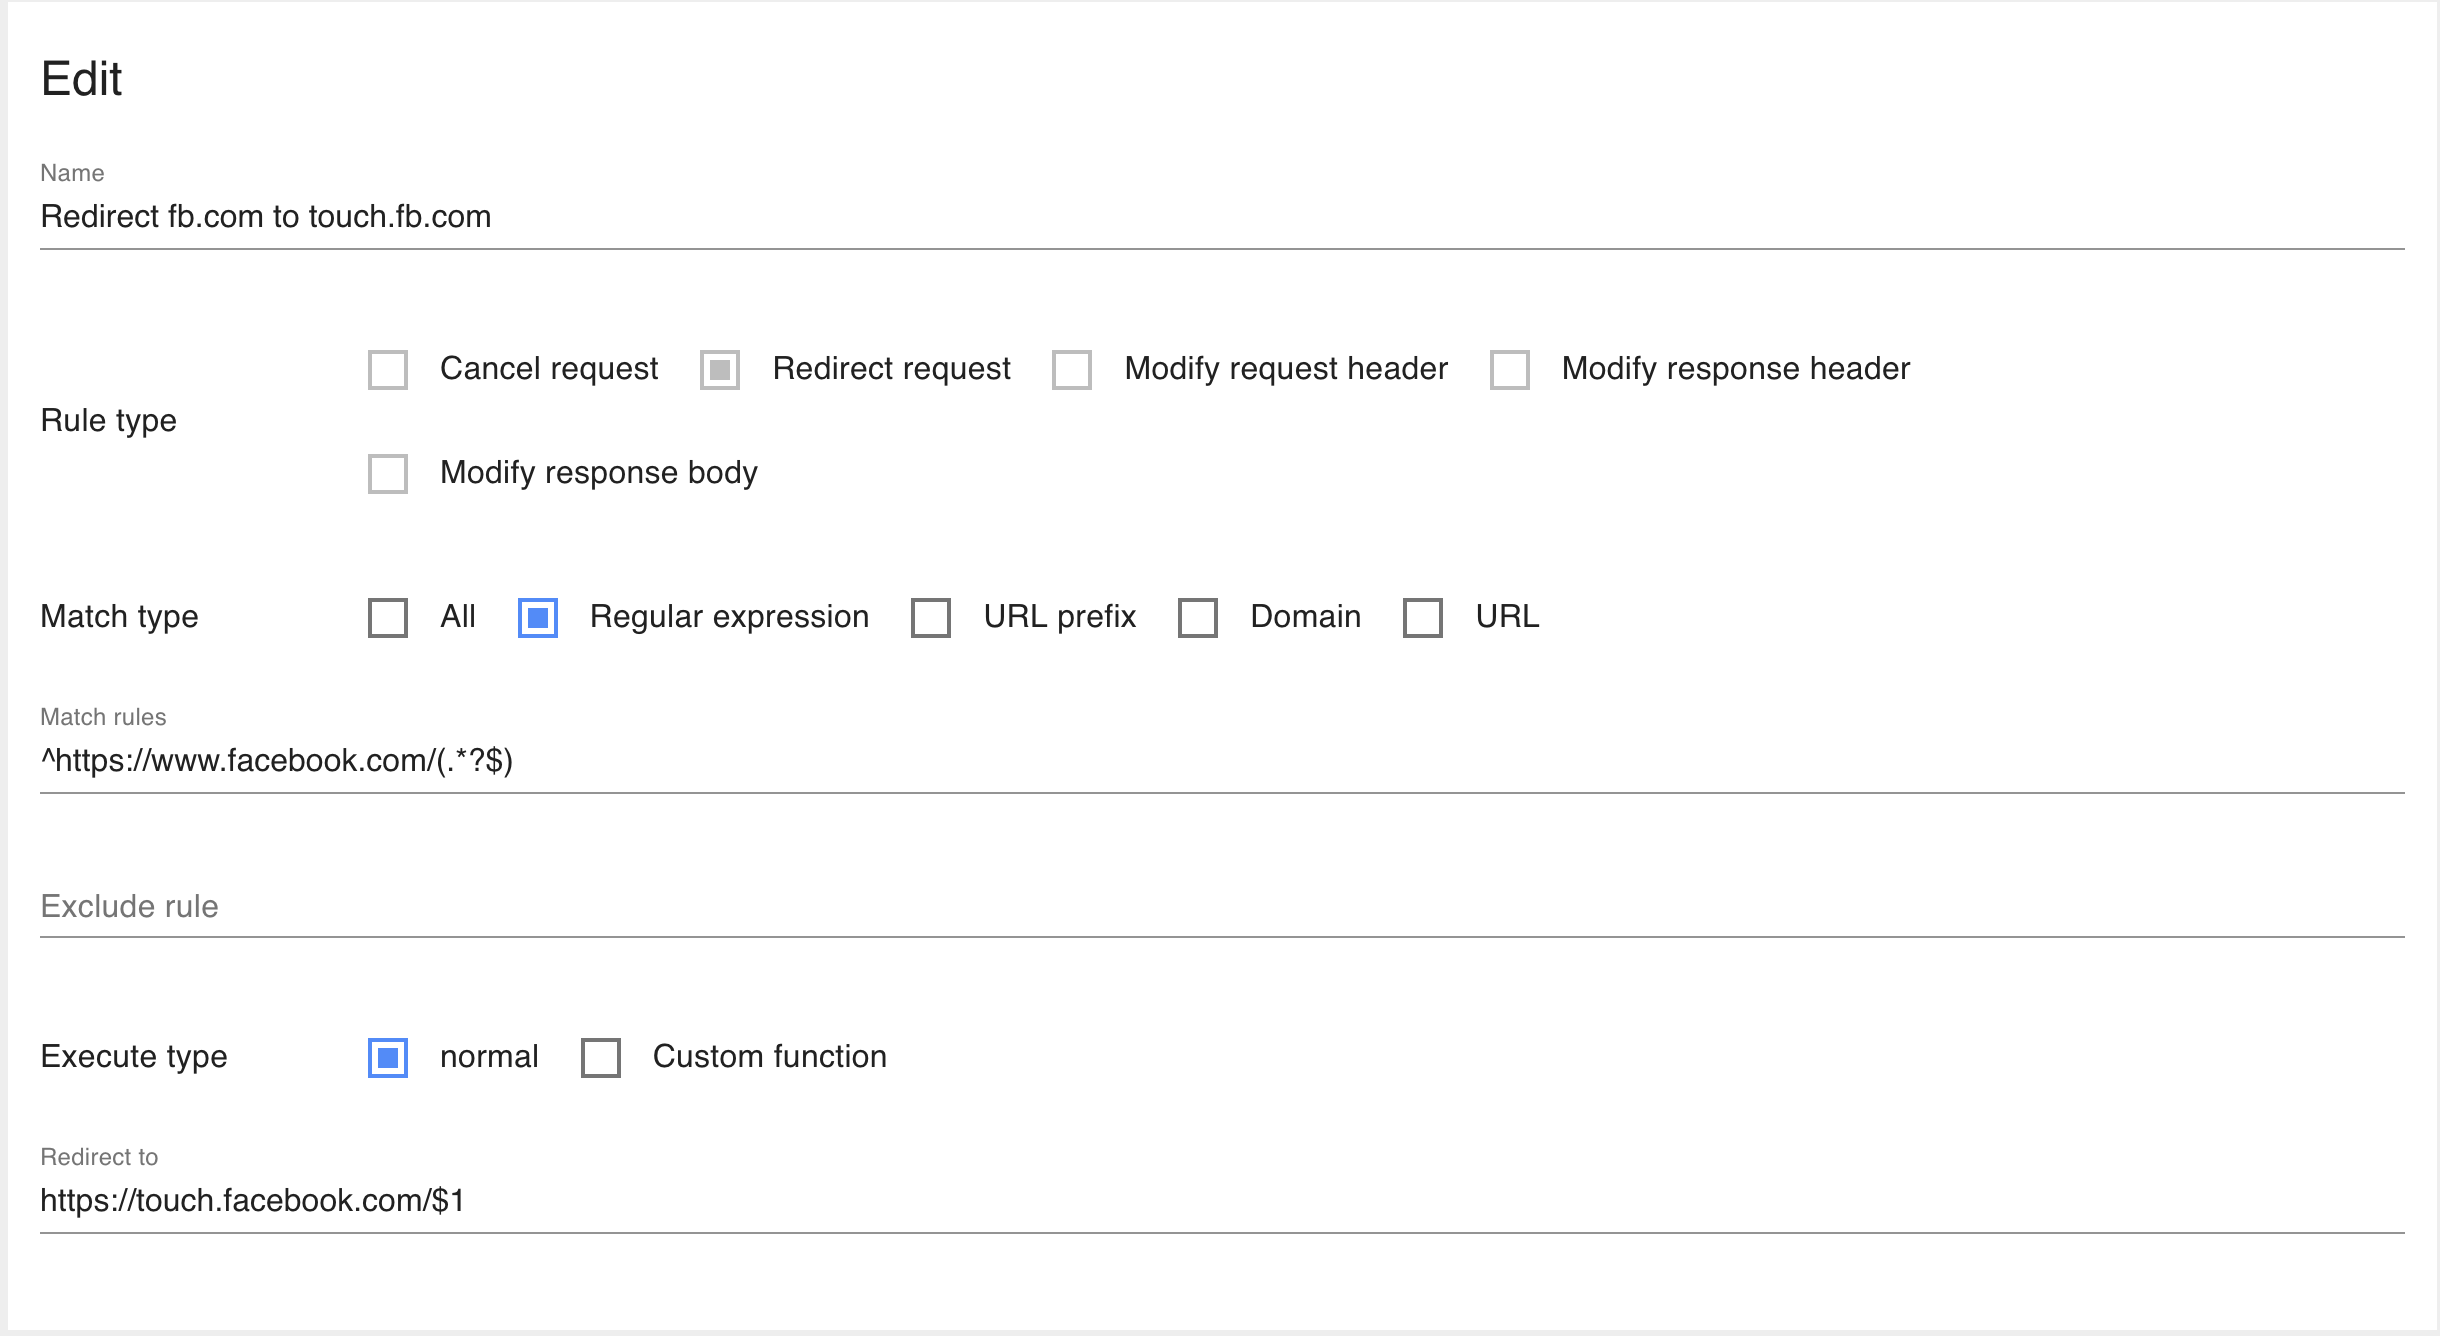2440x1336 pixels.
Task: Pick Modify response header rule type
Action: coord(1510,369)
